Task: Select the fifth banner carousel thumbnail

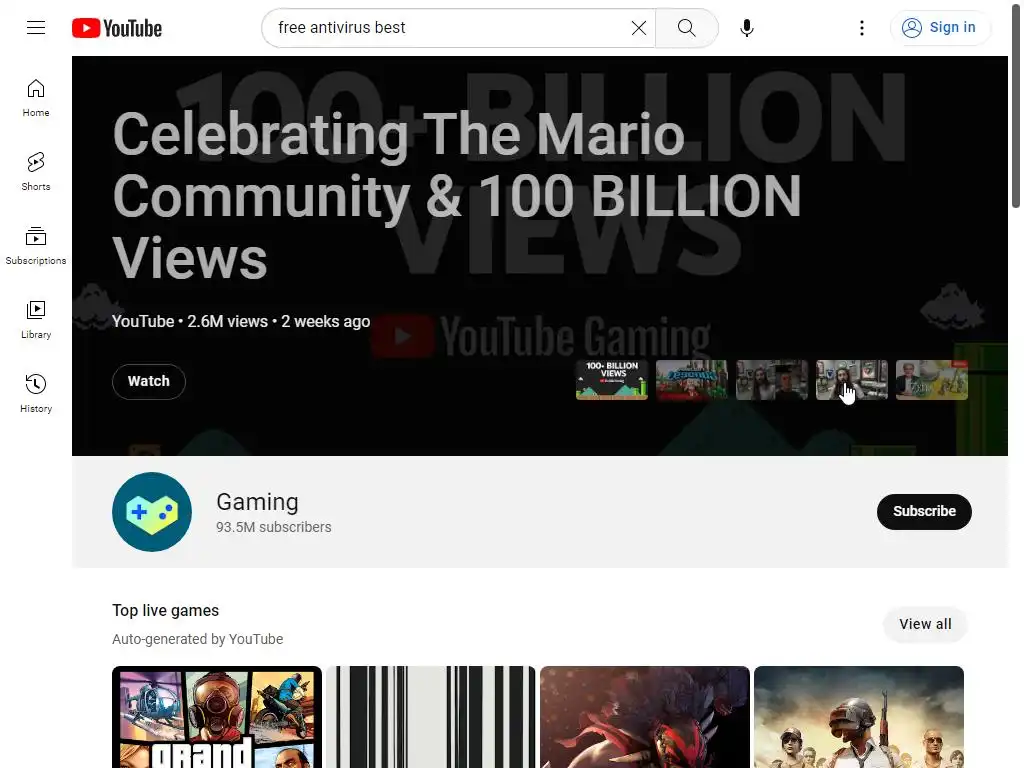Action: point(932,379)
